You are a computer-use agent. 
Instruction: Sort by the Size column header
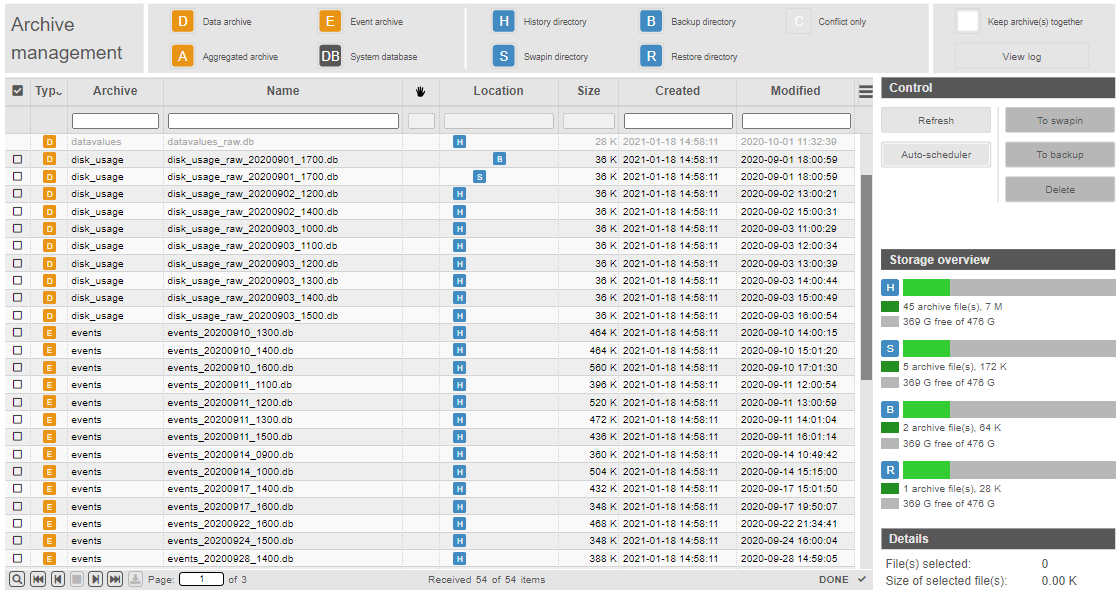(x=588, y=91)
